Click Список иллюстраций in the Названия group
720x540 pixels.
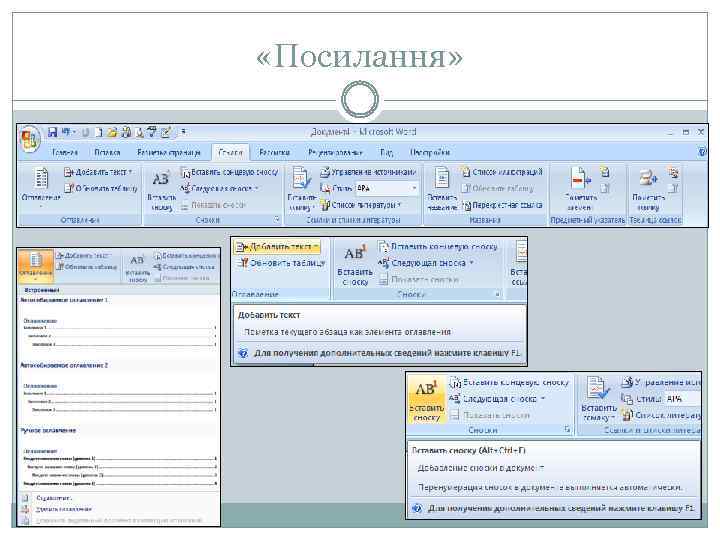(x=502, y=172)
